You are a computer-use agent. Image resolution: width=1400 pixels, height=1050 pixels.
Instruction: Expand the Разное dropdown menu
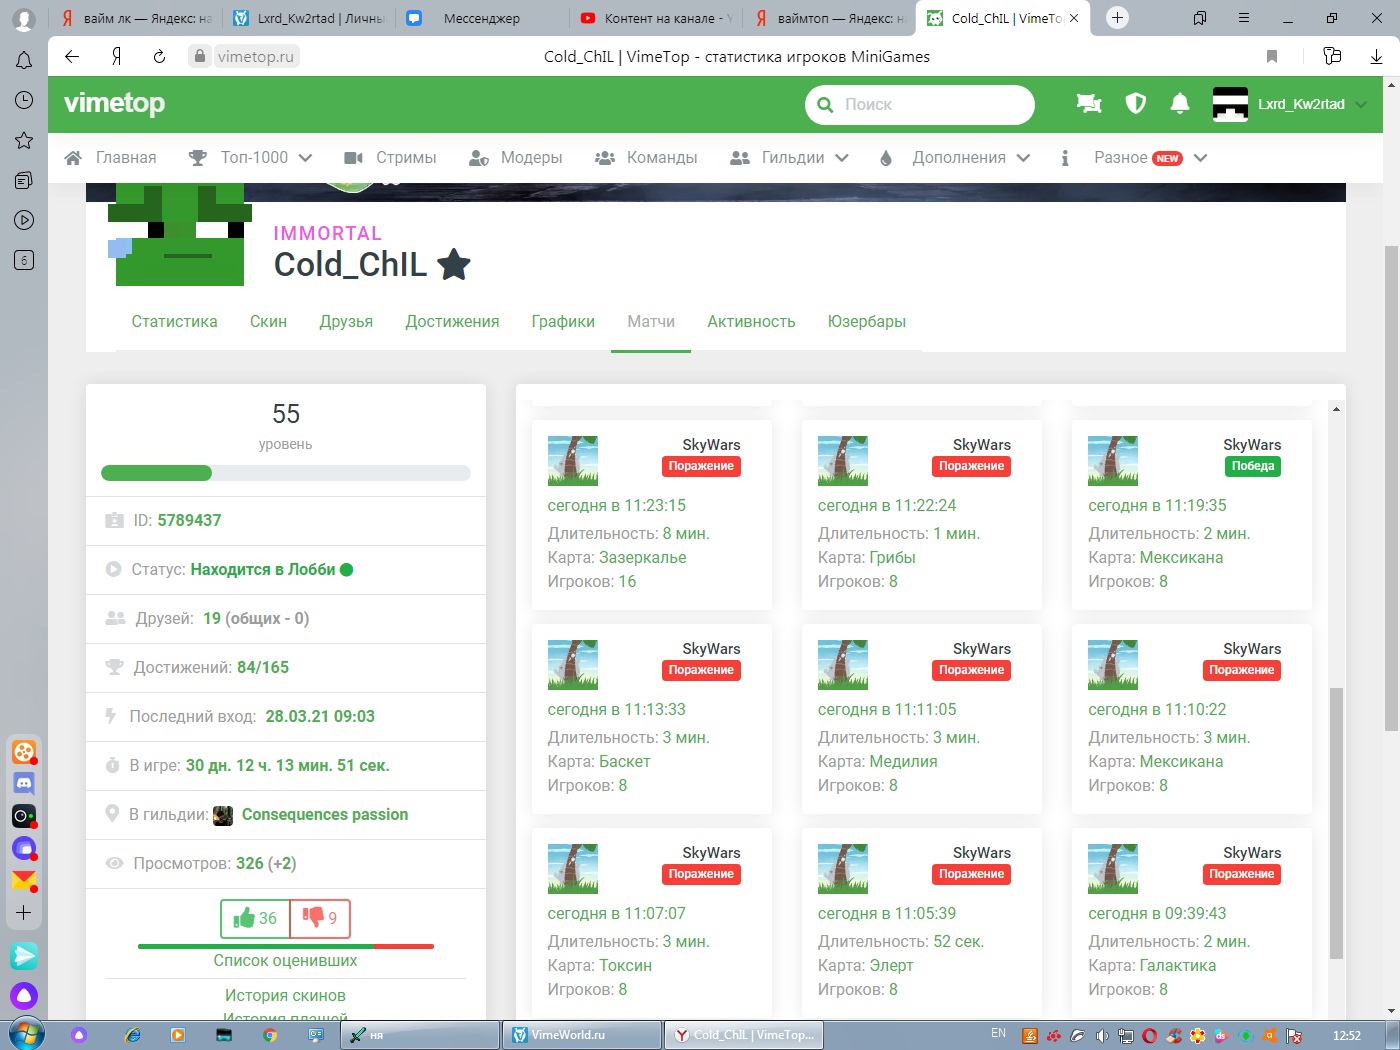point(1201,158)
